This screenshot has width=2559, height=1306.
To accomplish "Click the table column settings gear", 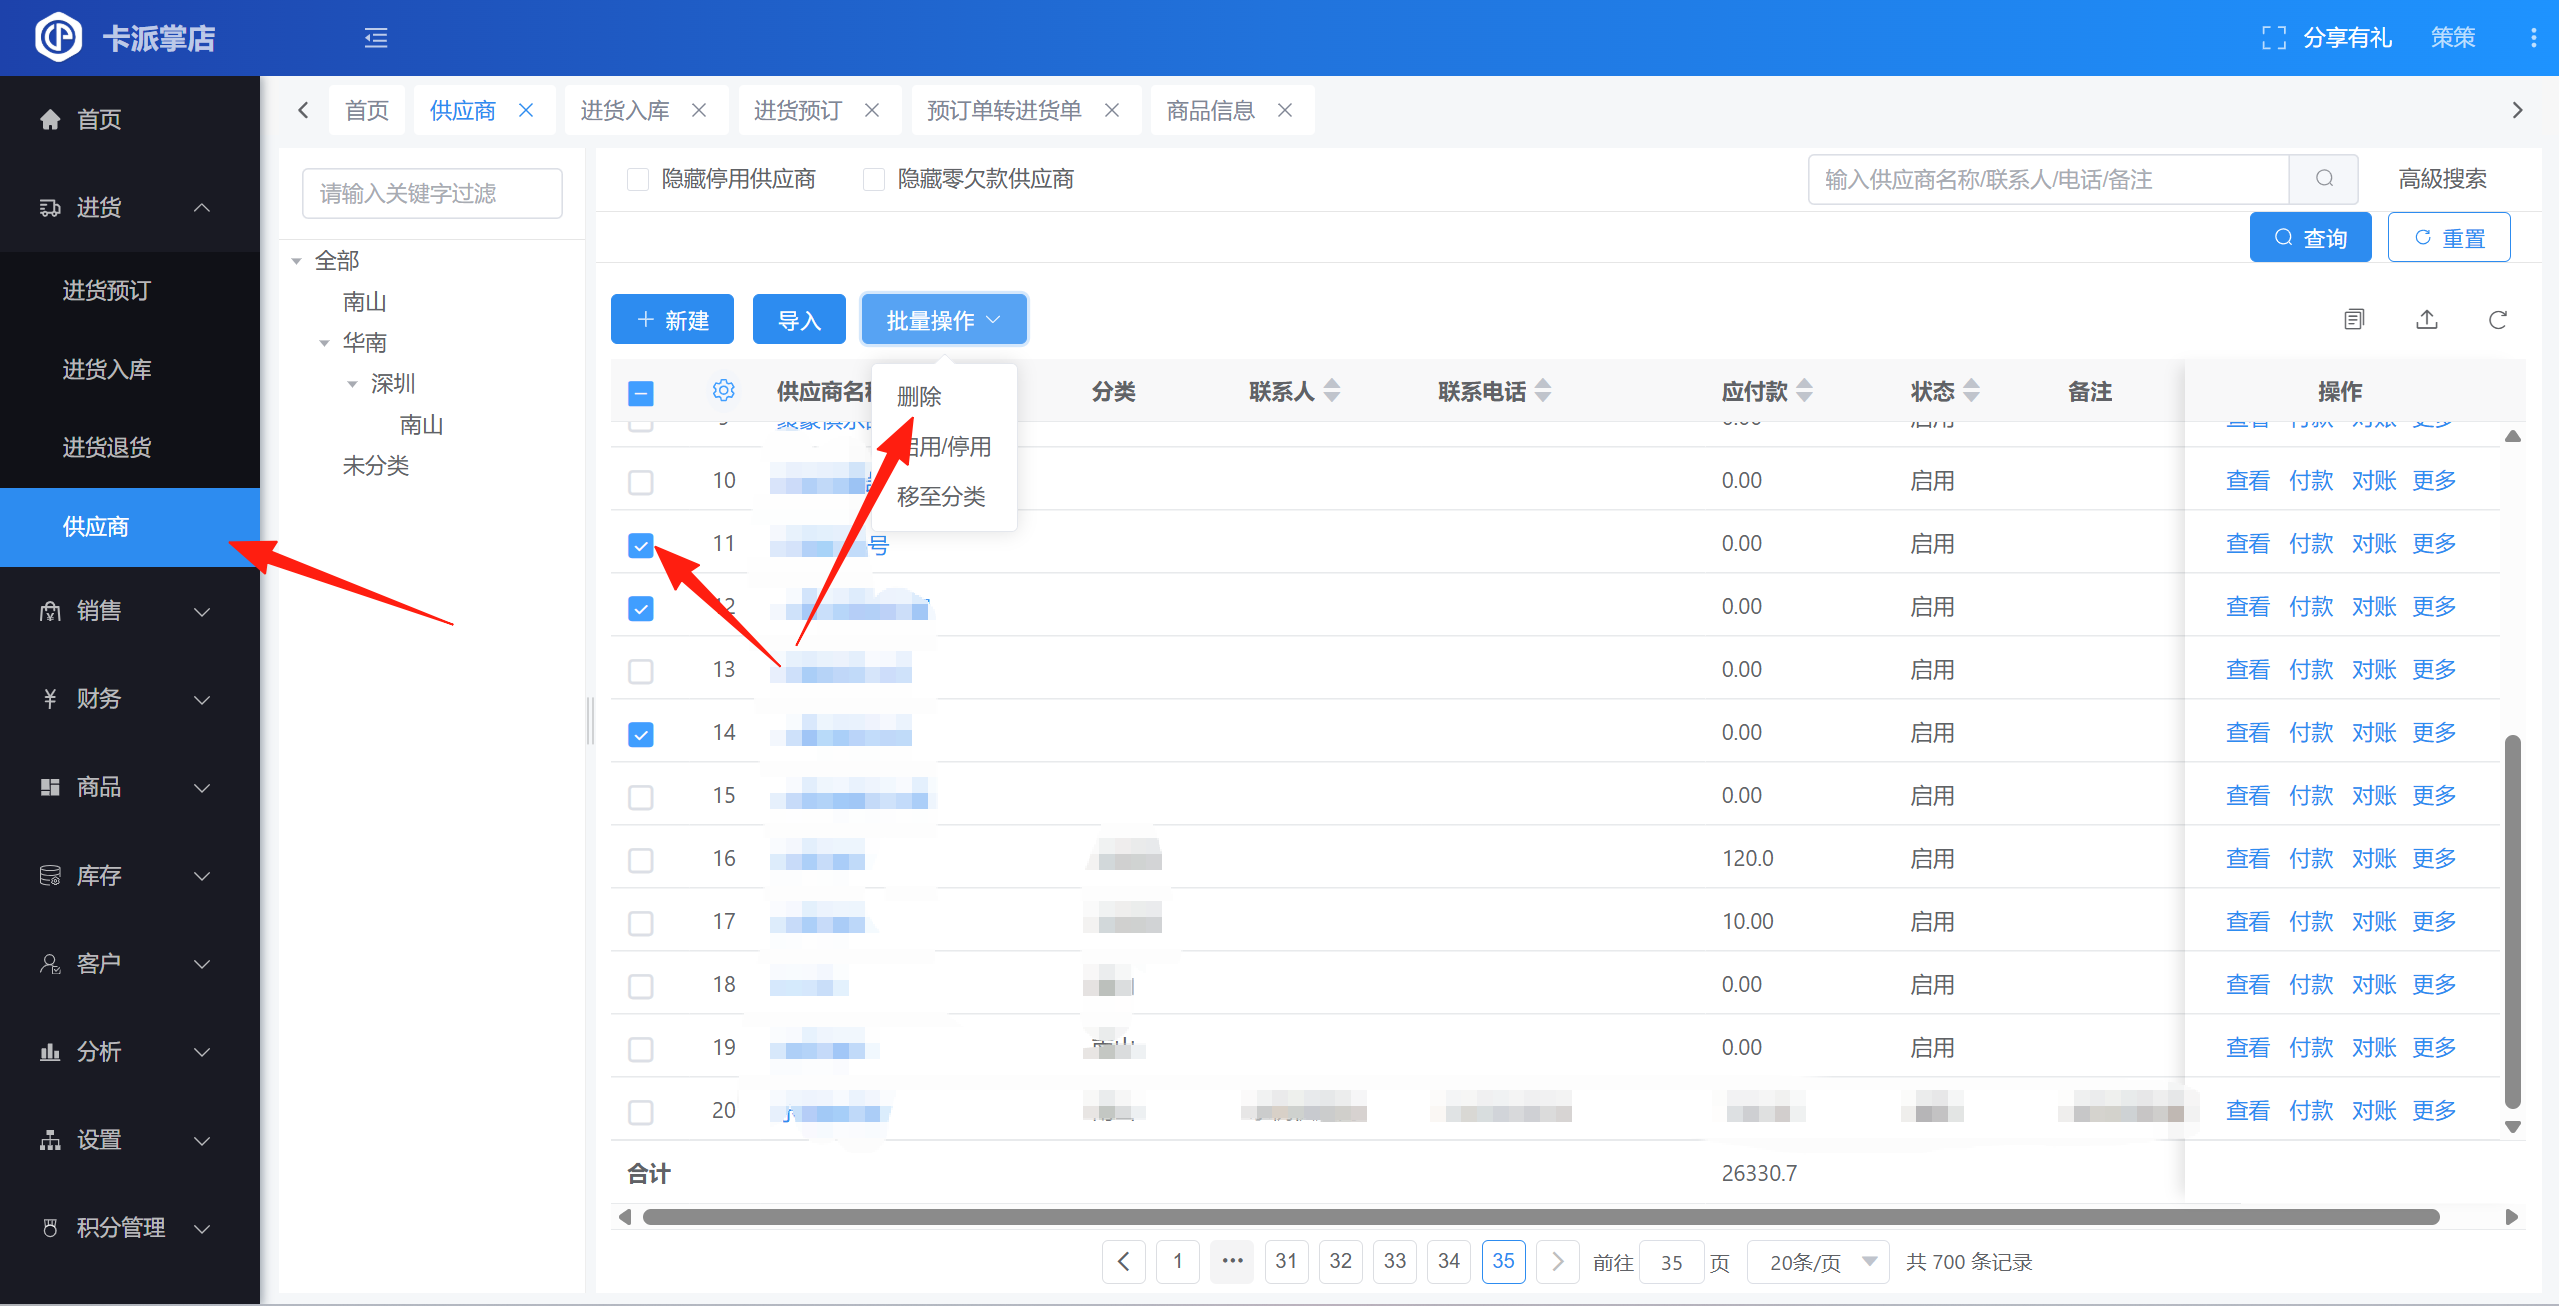I will click(723, 391).
